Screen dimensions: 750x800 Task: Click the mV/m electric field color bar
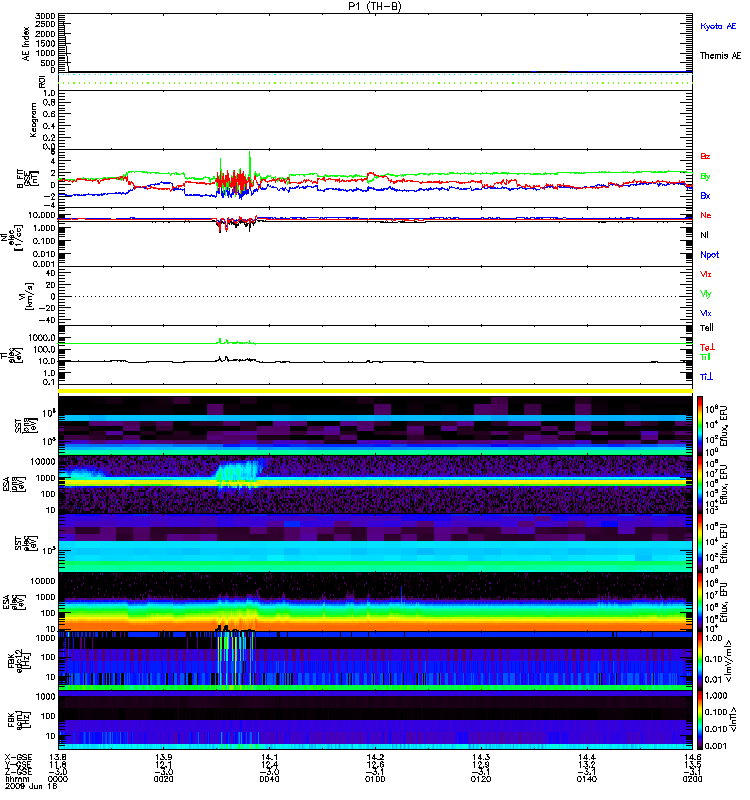700,661
